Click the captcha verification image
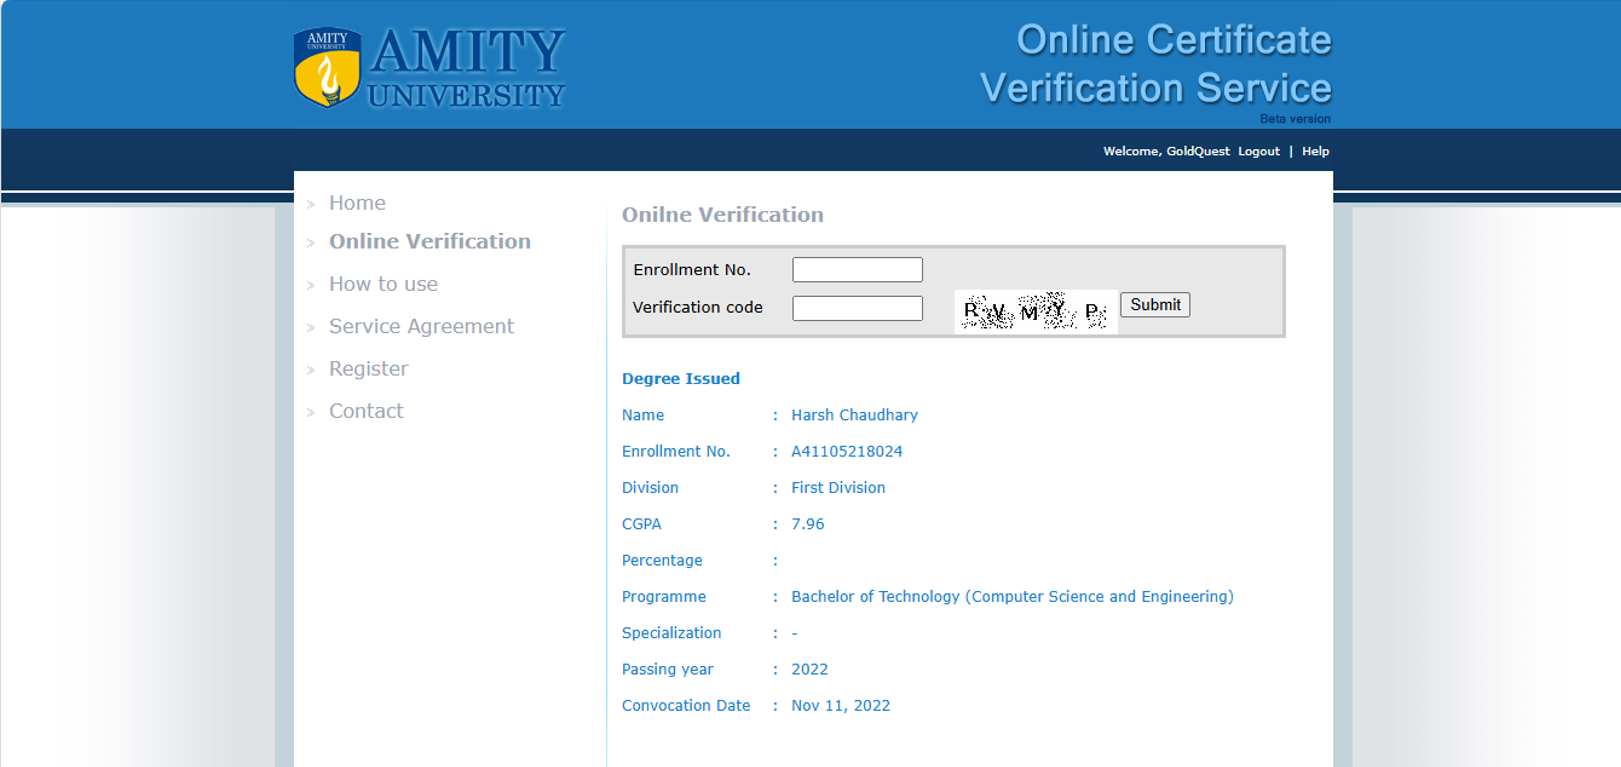The height and width of the screenshot is (767, 1621). tap(1035, 312)
